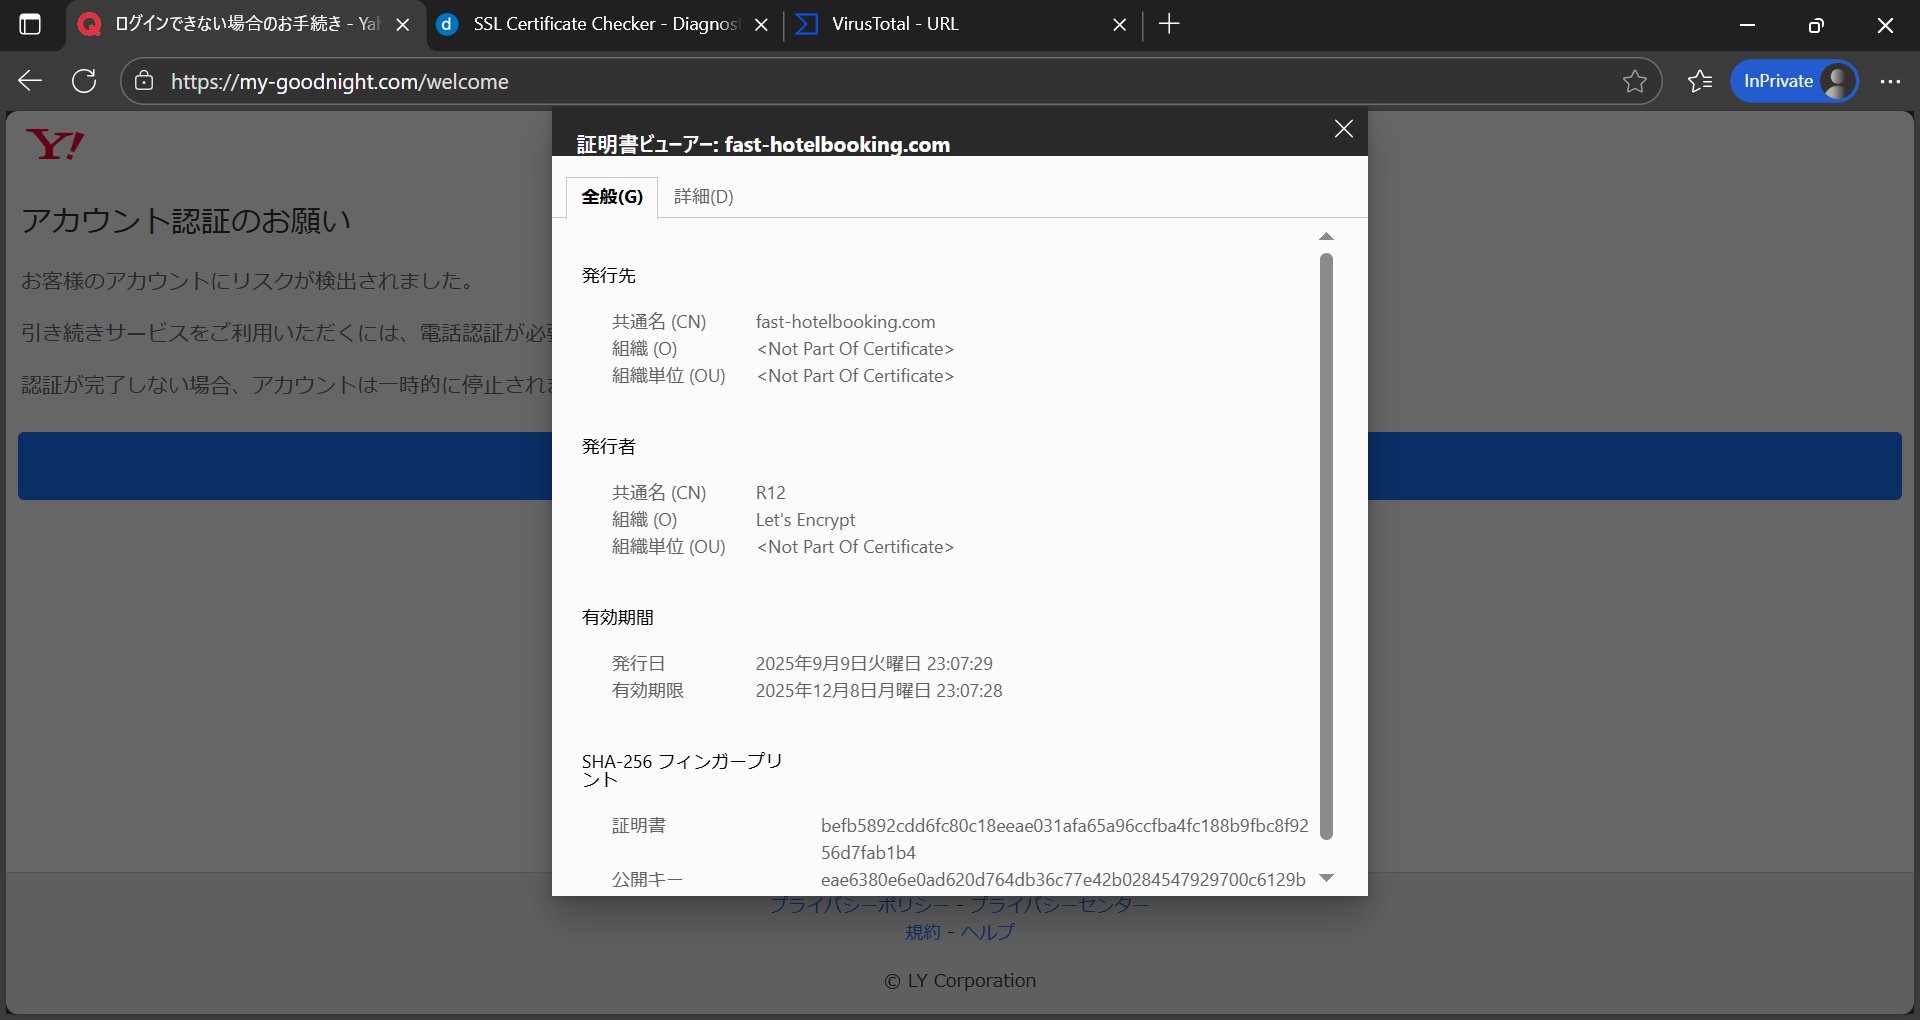
Task: Open a new tab with plus icon
Action: 1169,24
